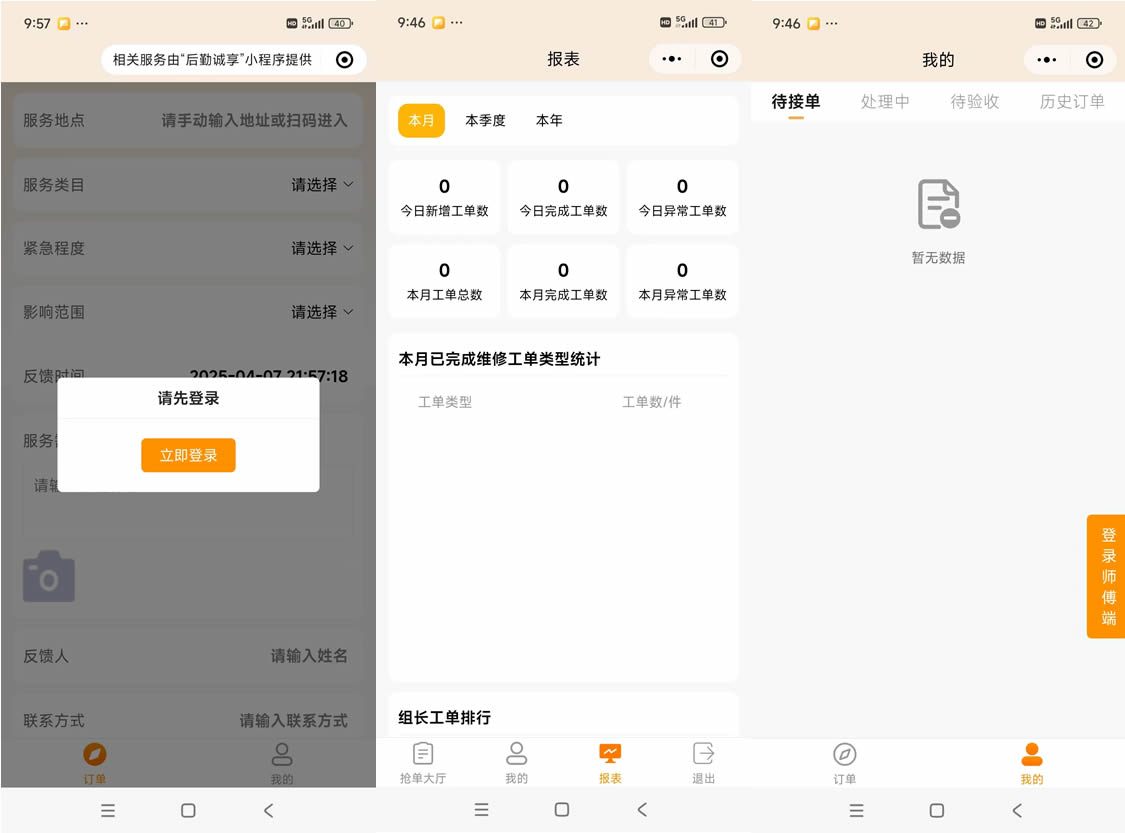Select the 本月 time filter
1125x833 pixels.
pyautogui.click(x=420, y=120)
